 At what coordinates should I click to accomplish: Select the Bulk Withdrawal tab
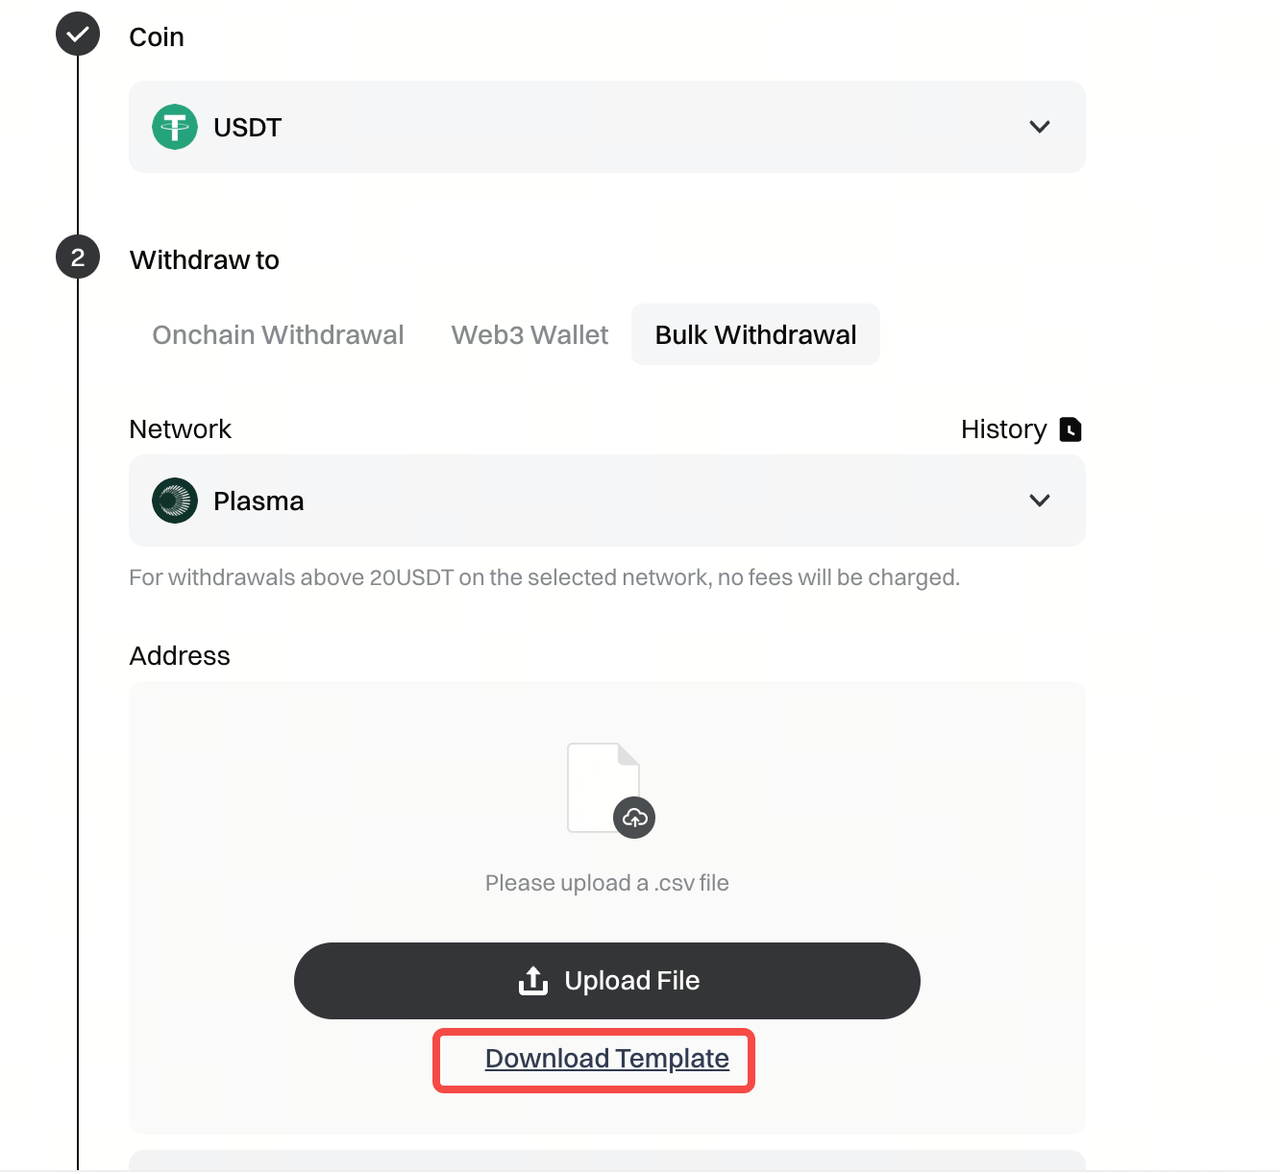coord(755,335)
